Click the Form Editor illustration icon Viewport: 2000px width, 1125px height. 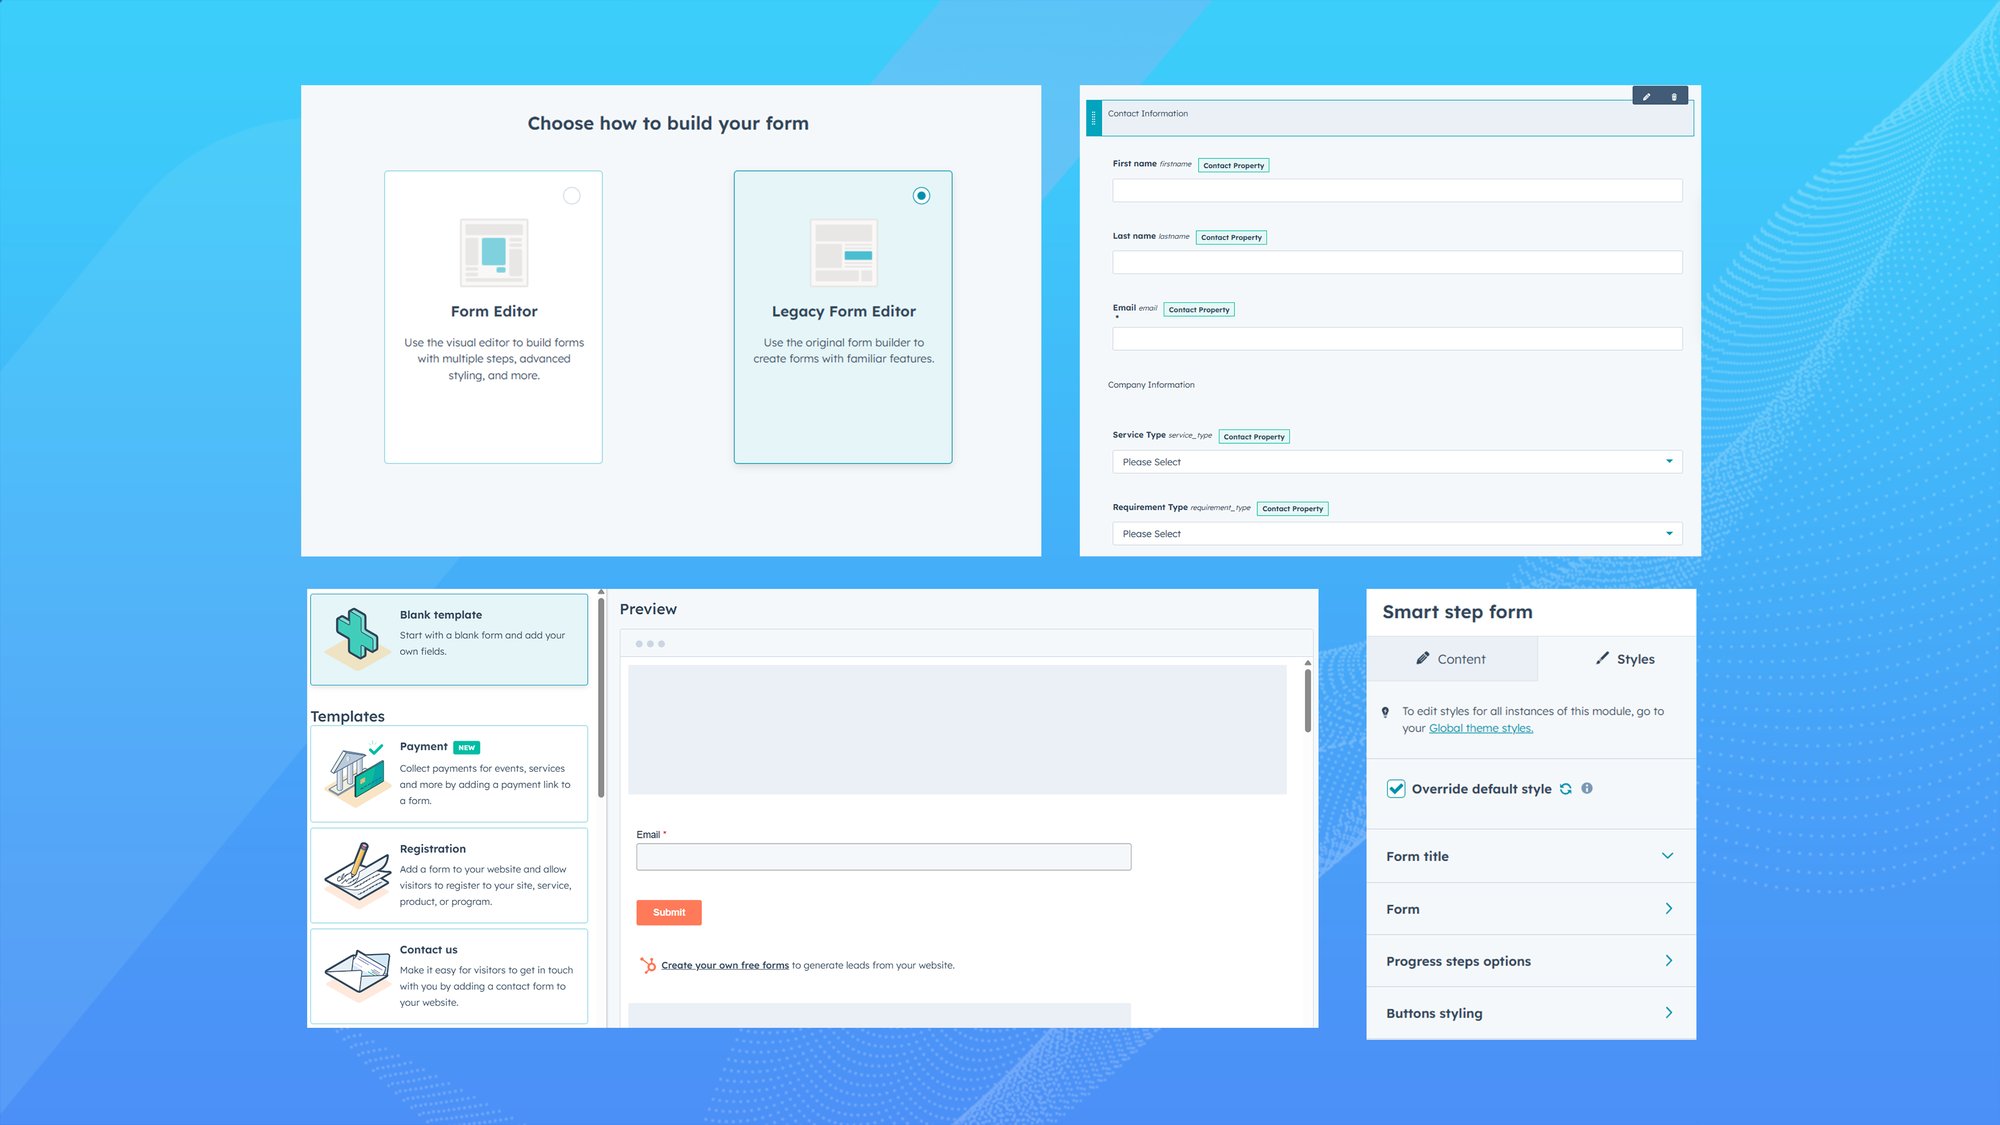point(494,252)
